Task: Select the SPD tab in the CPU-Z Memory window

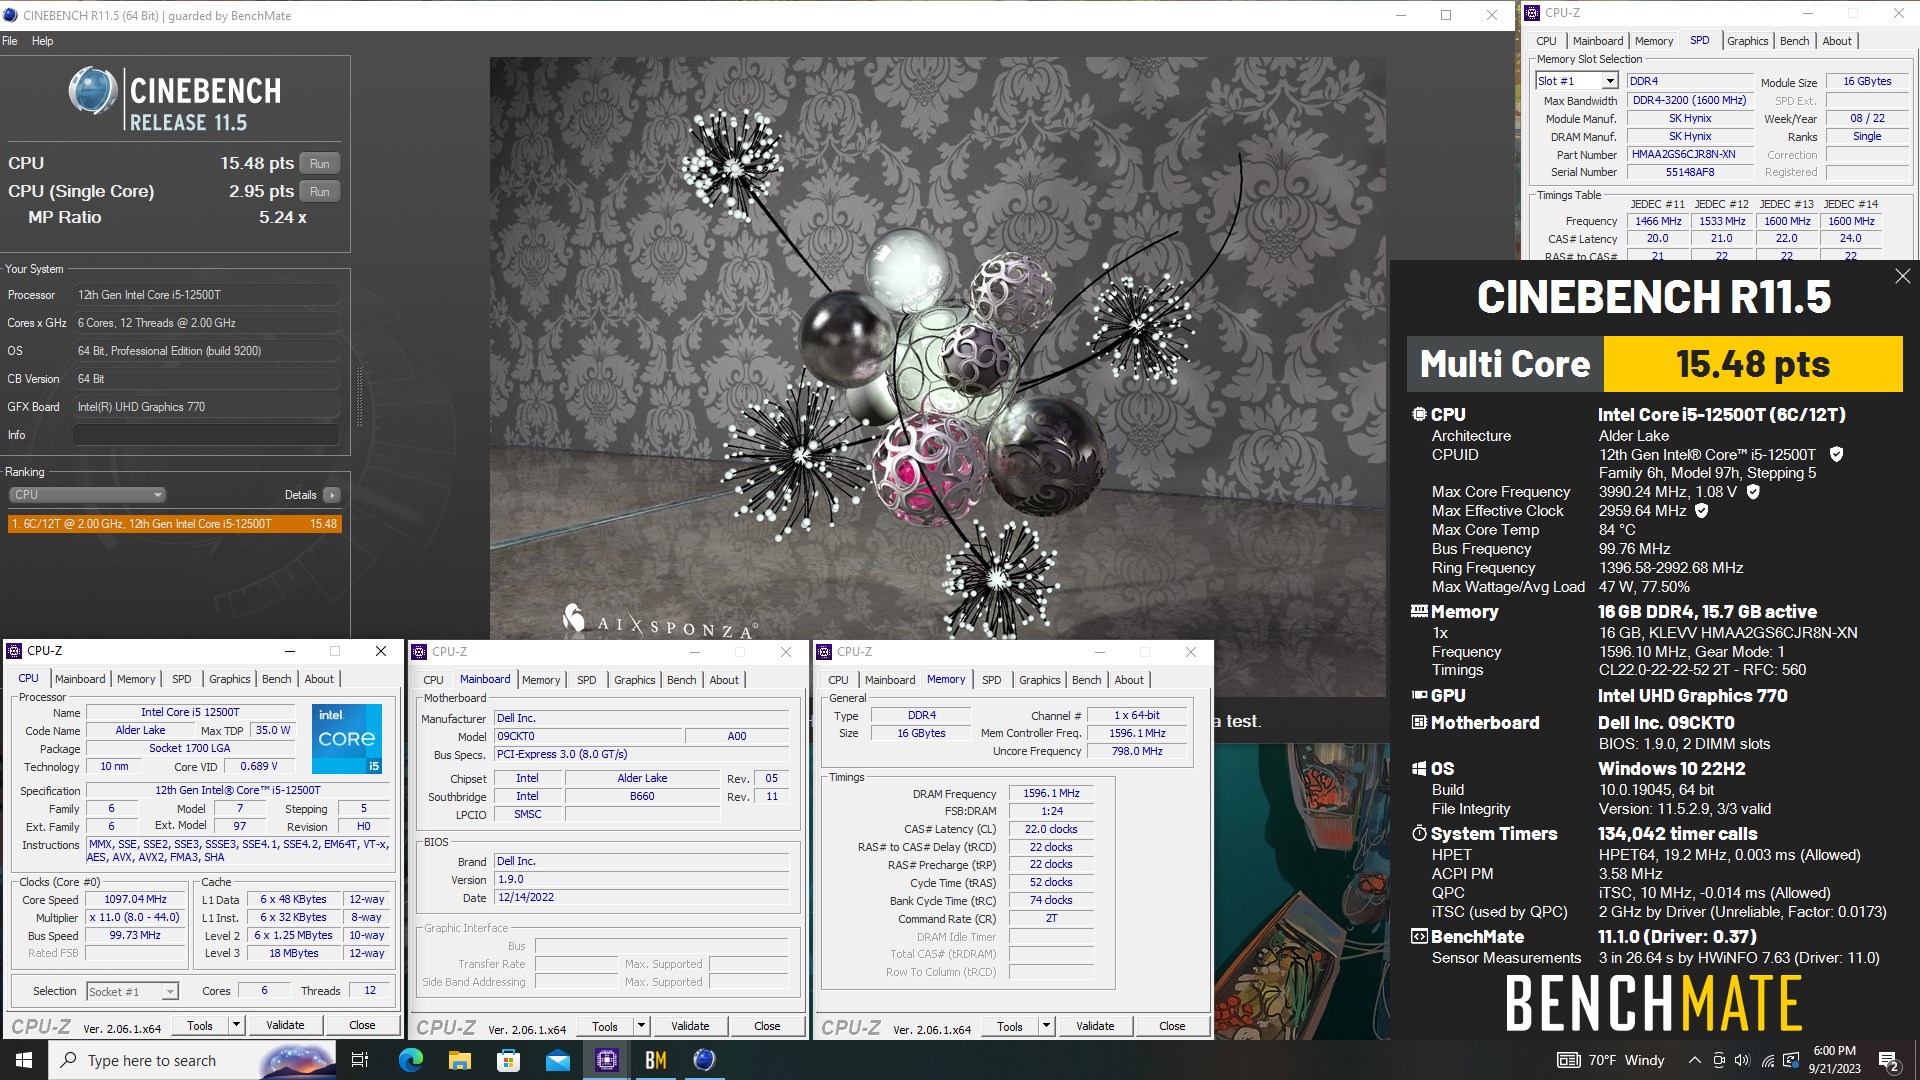Action: pos(991,680)
